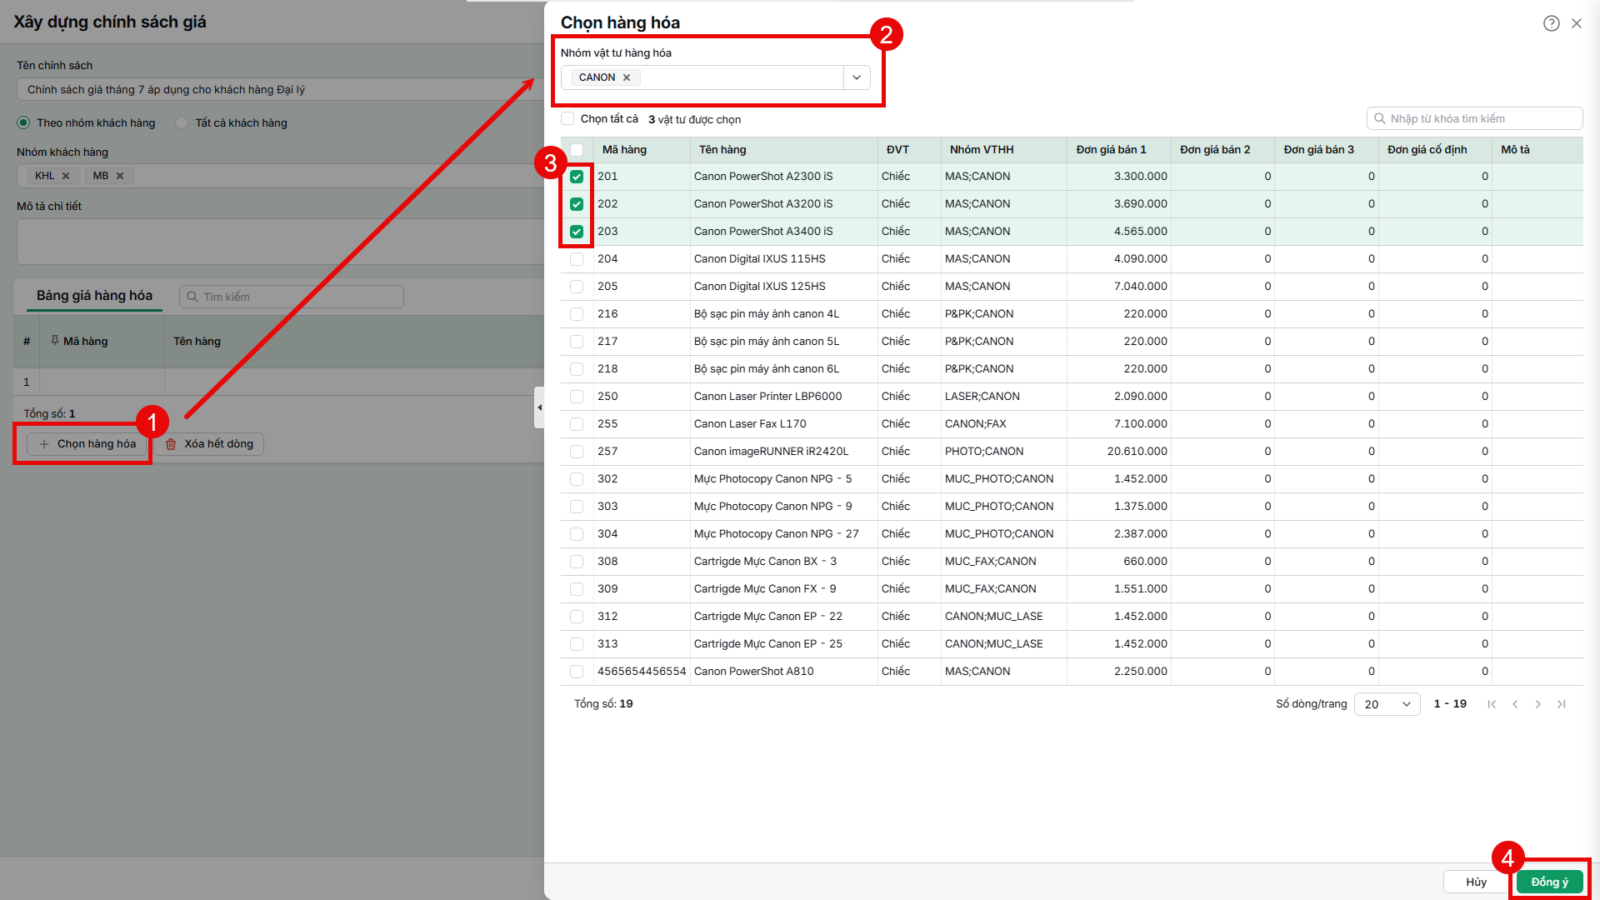This screenshot has width=1600, height=900.
Task: Jump to the last page of results
Action: [x=1561, y=704]
